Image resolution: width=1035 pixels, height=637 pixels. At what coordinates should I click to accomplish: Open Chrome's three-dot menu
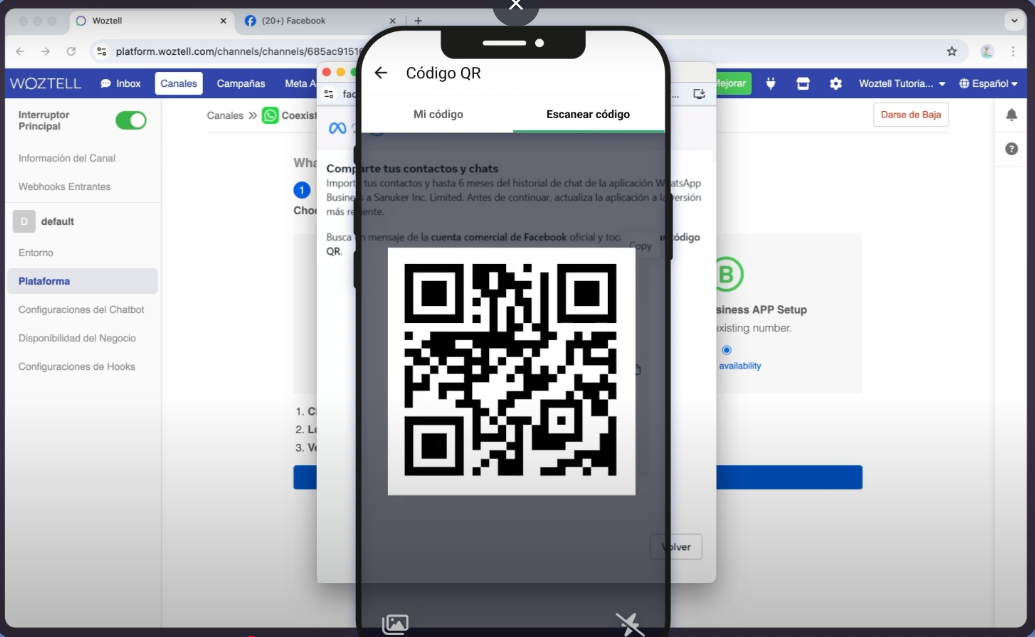coord(1013,51)
